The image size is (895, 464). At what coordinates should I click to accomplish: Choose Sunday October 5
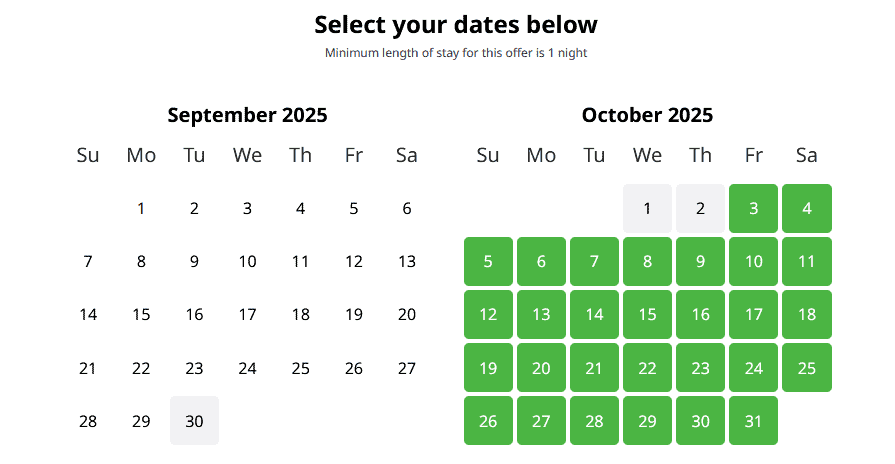pyautogui.click(x=488, y=261)
